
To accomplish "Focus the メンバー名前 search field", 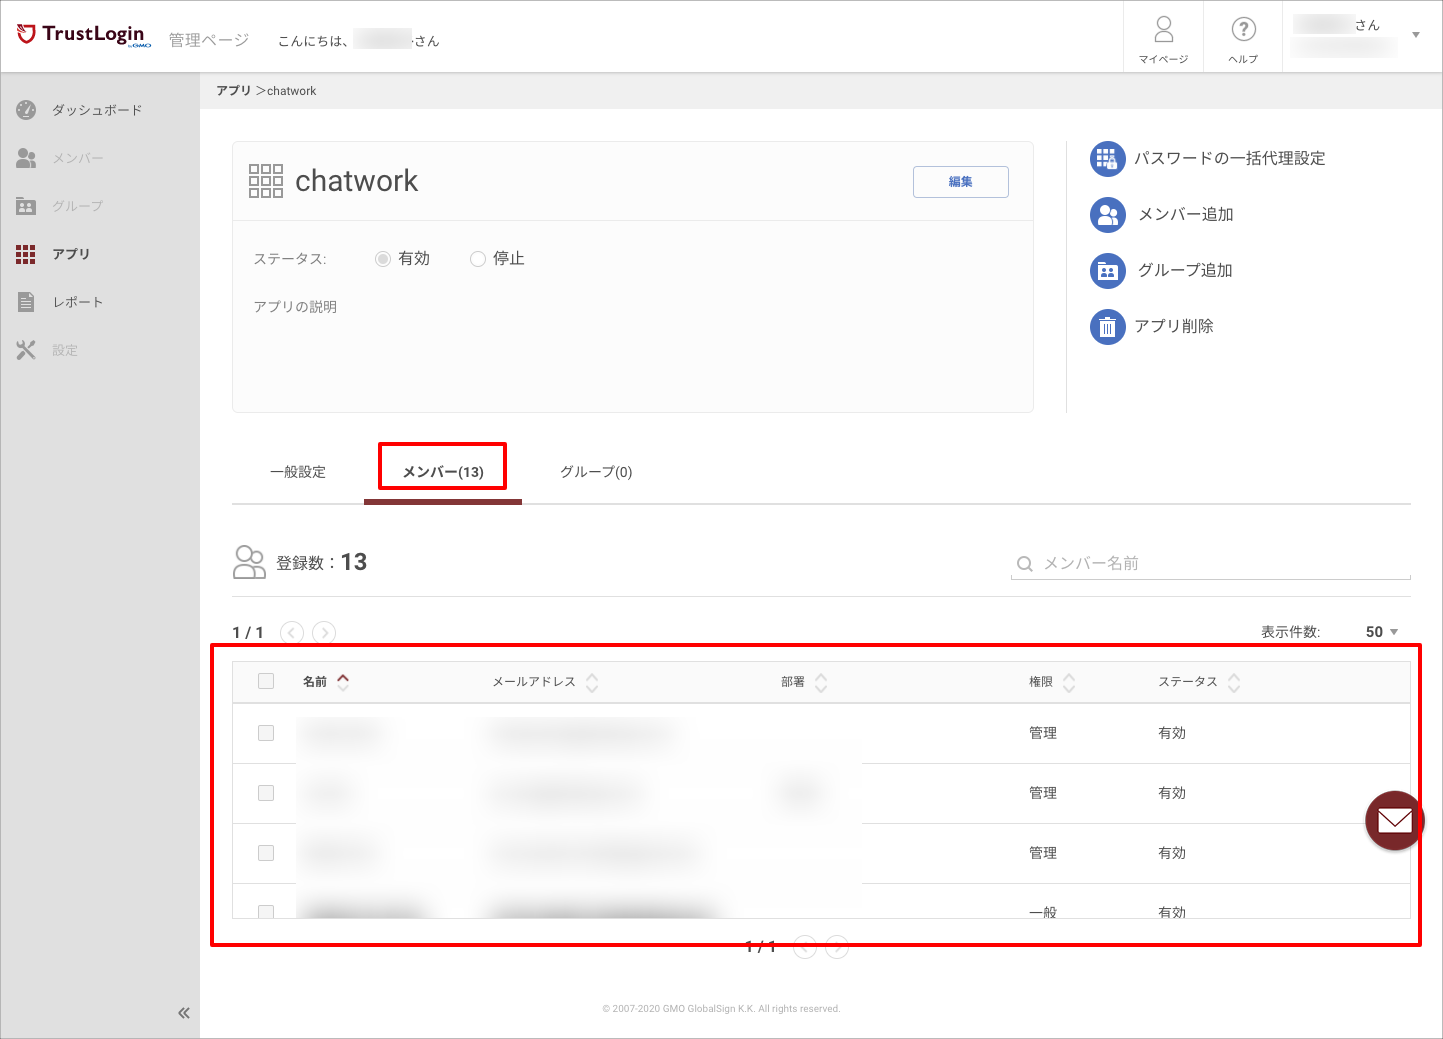I will click(x=1210, y=564).
